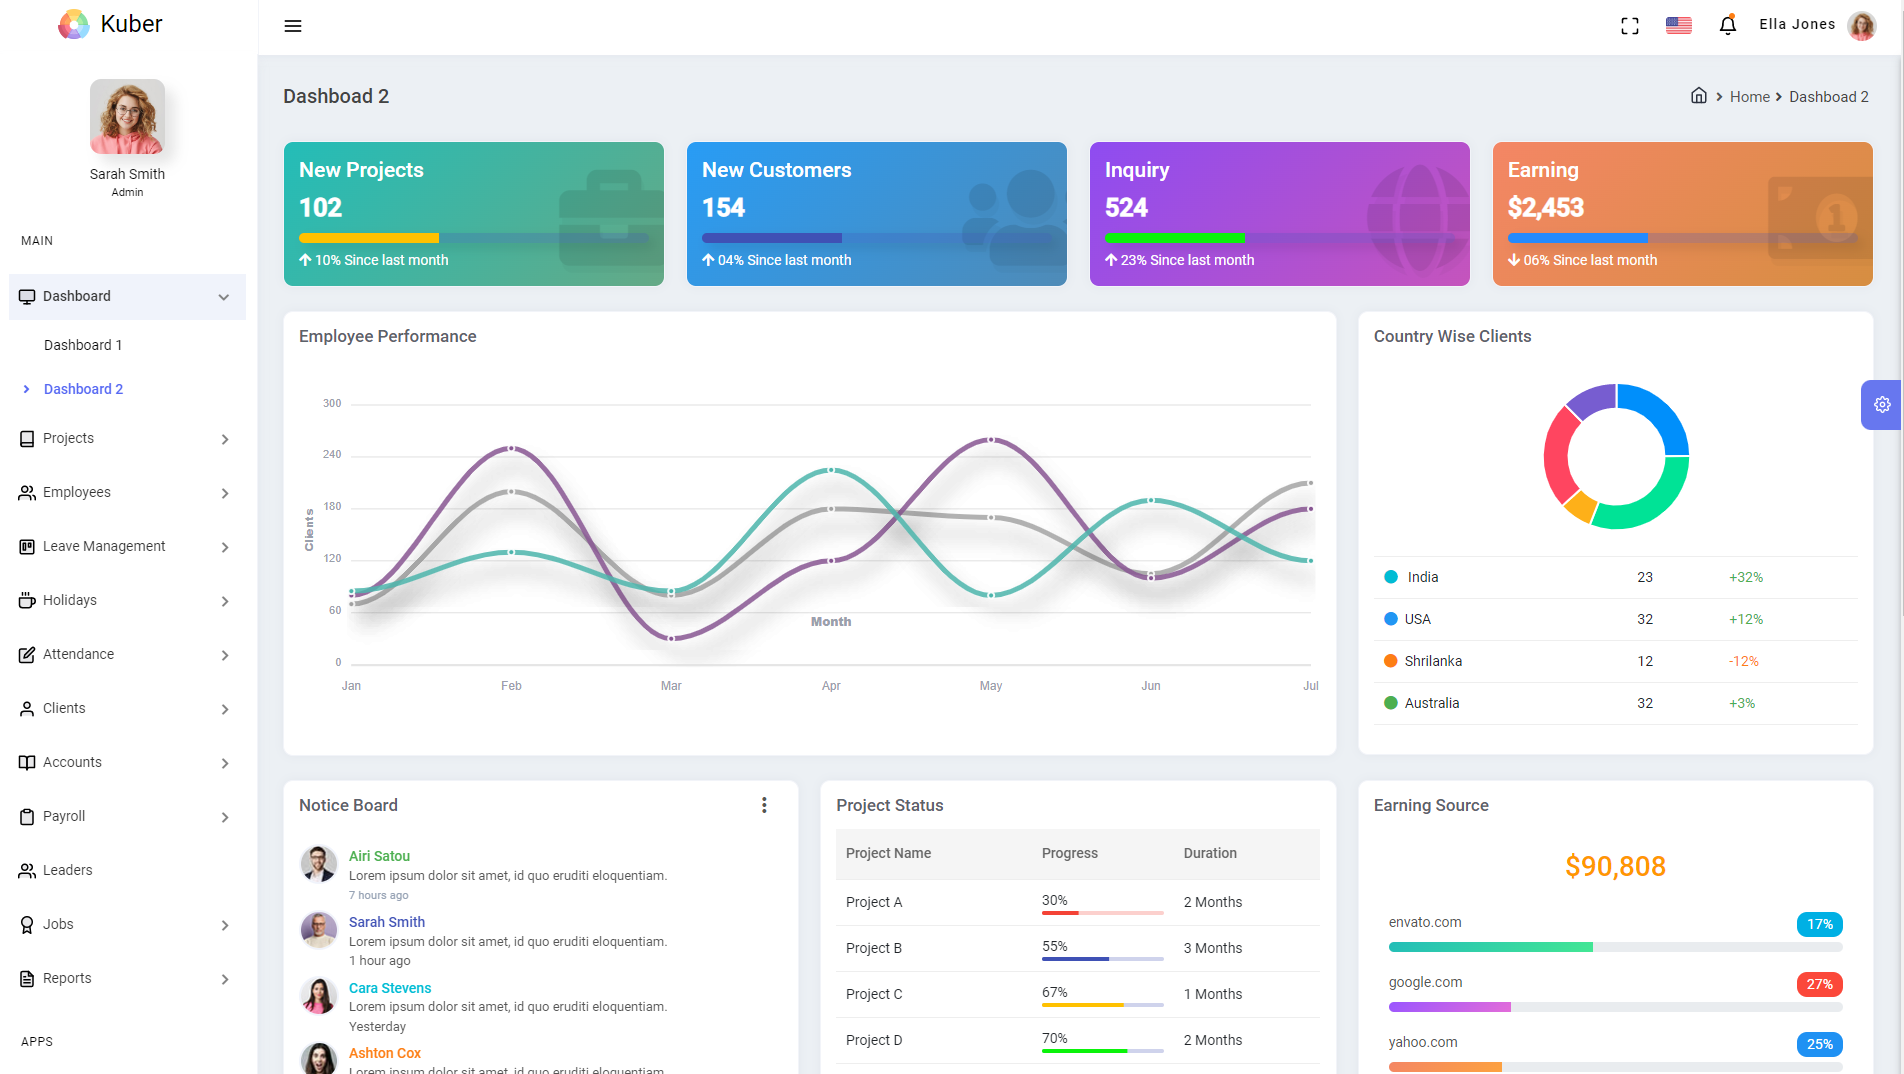Open the Attendance section icon
This screenshot has height=1074, width=1904.
26,654
